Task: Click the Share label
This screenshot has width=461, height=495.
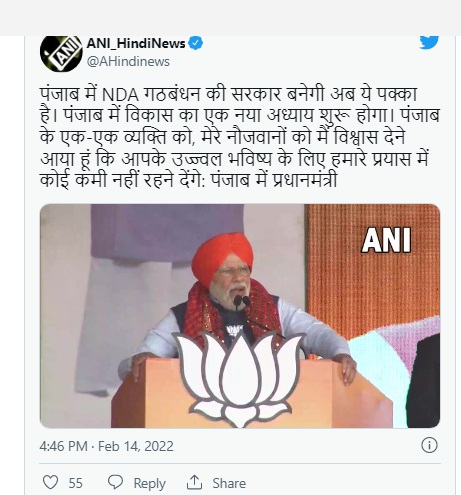Action: tap(229, 483)
